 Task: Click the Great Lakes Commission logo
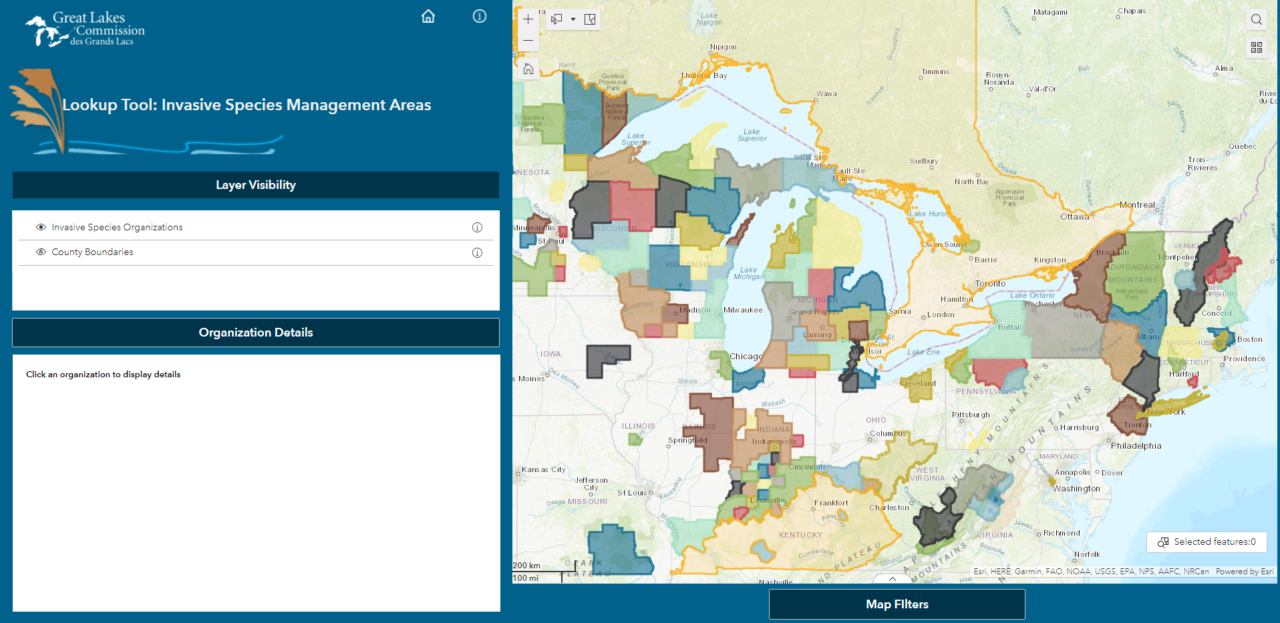click(x=84, y=28)
